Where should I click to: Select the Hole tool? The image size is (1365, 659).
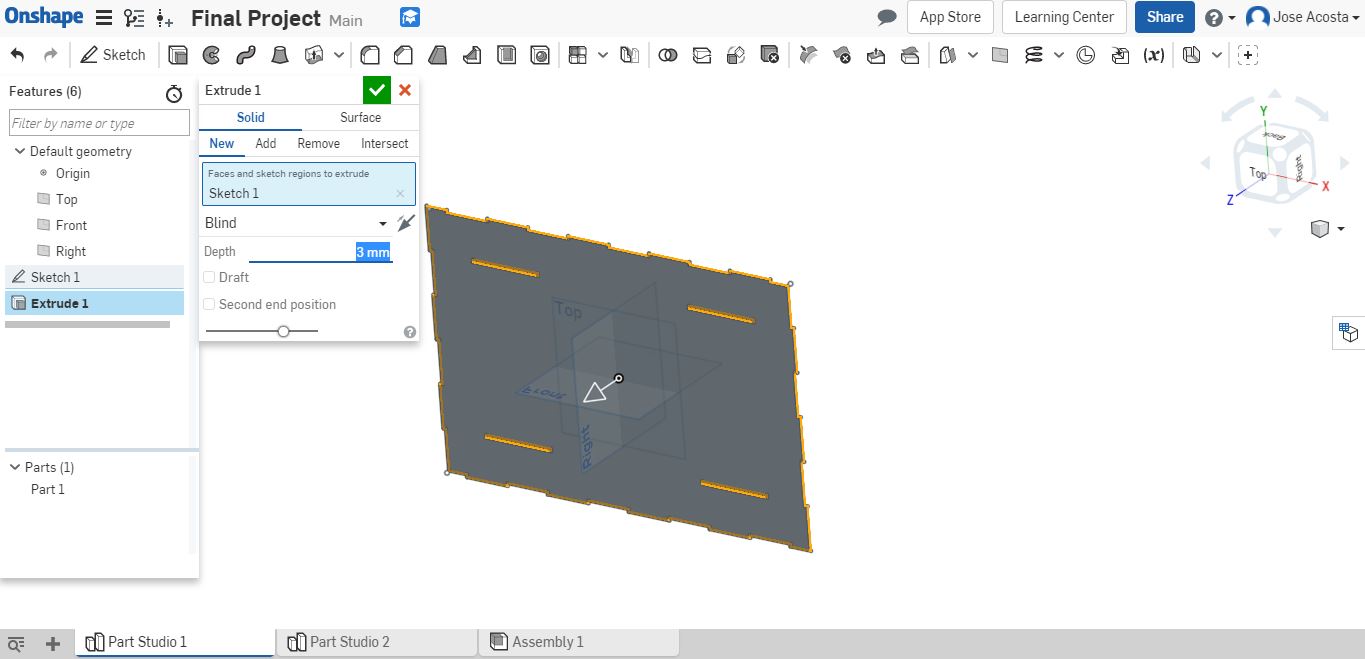tap(540, 55)
